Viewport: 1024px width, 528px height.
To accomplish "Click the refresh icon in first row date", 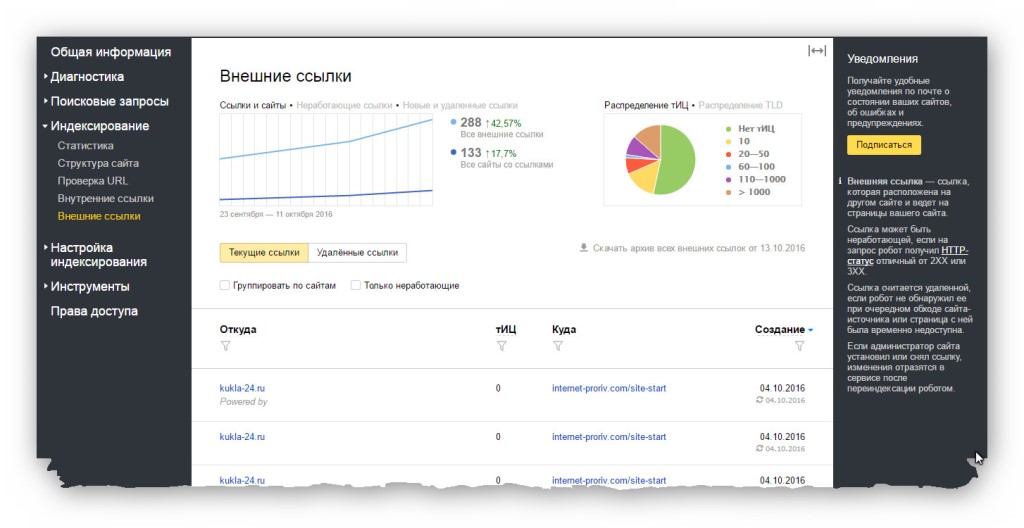I will [760, 400].
